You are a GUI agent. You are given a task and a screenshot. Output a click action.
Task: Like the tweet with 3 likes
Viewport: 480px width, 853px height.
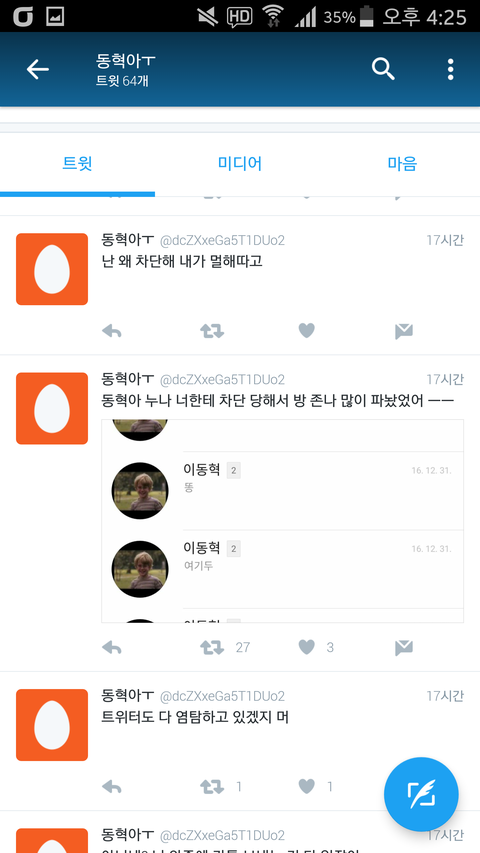[x=307, y=647]
